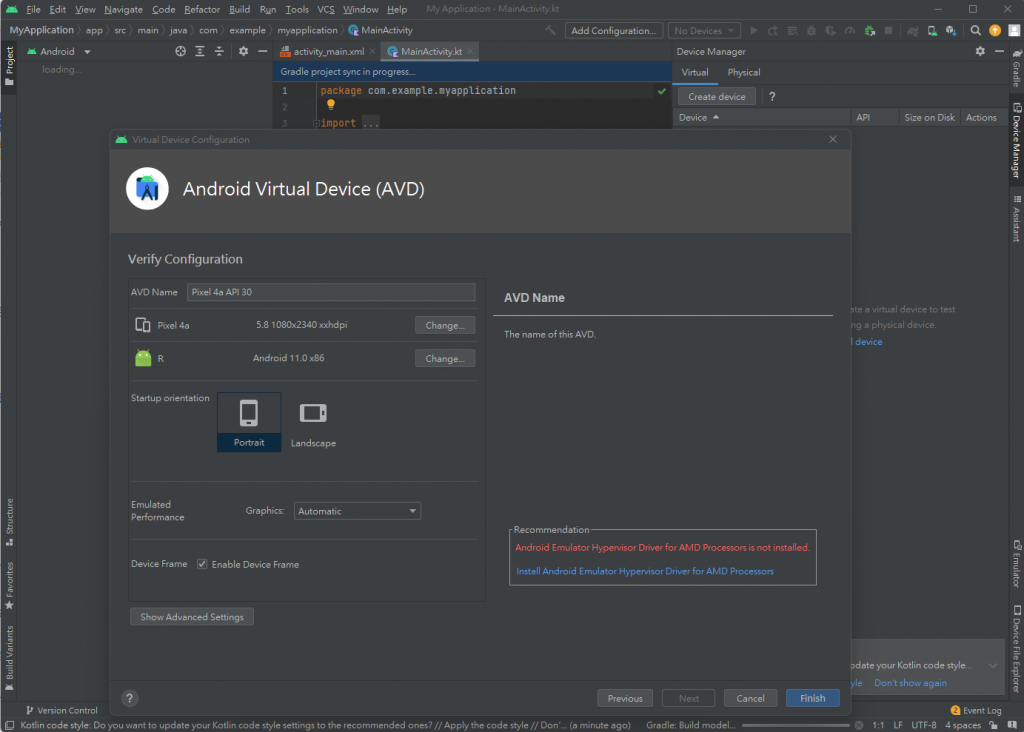1024x732 pixels.
Task: Click the Gradle build progress bar
Action: pyautogui.click(x=796, y=725)
